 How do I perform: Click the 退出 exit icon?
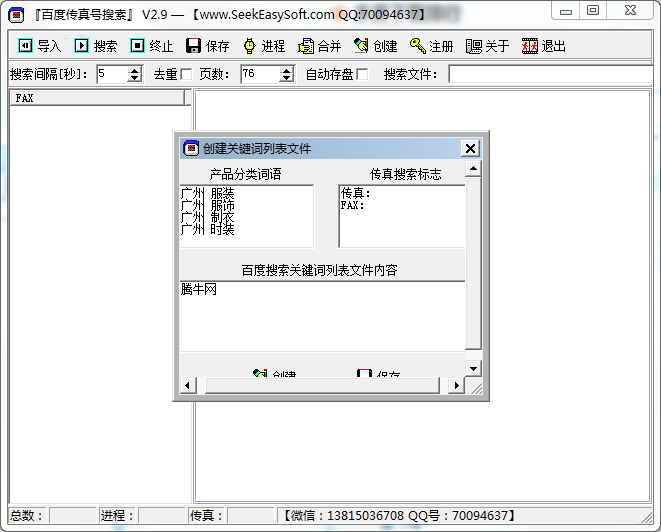529,46
